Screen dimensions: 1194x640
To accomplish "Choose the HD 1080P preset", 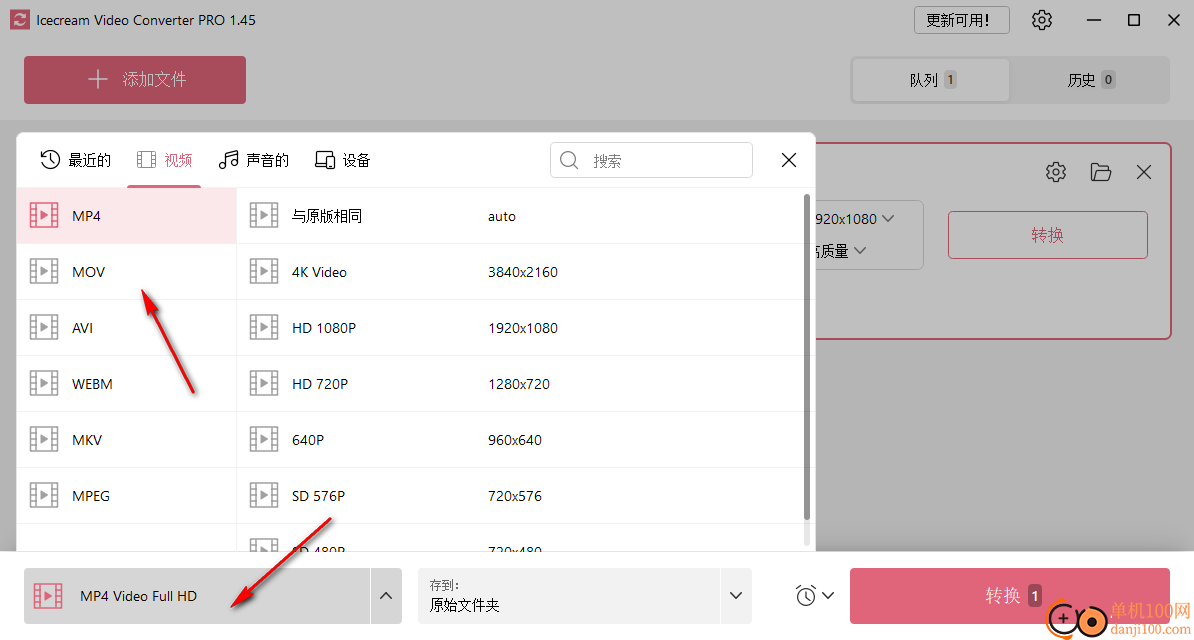I will coord(521,328).
